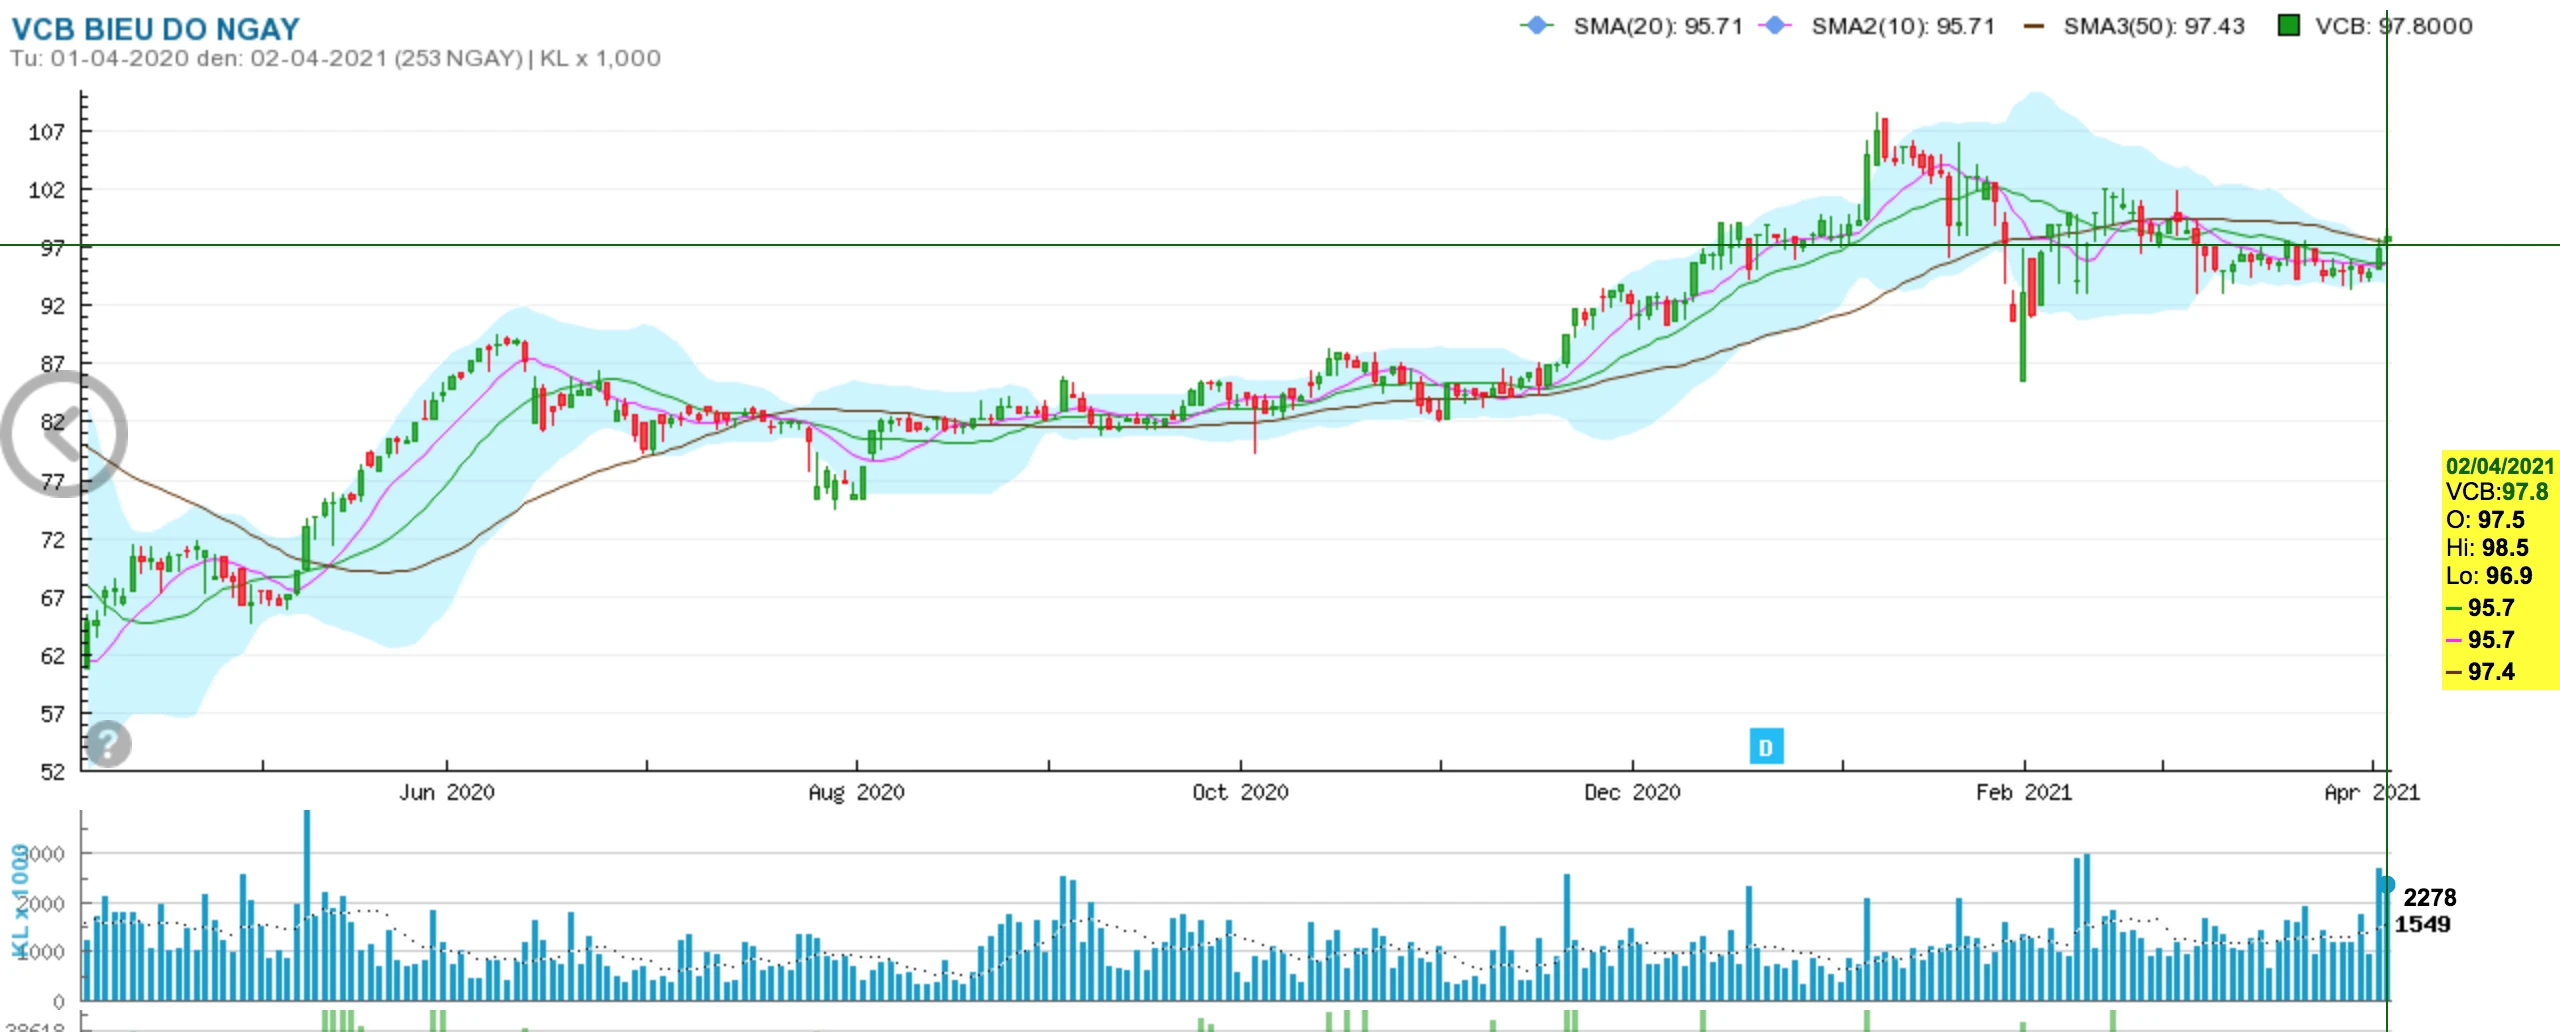Click VCB: 97.8000 legend value

[x=2393, y=26]
